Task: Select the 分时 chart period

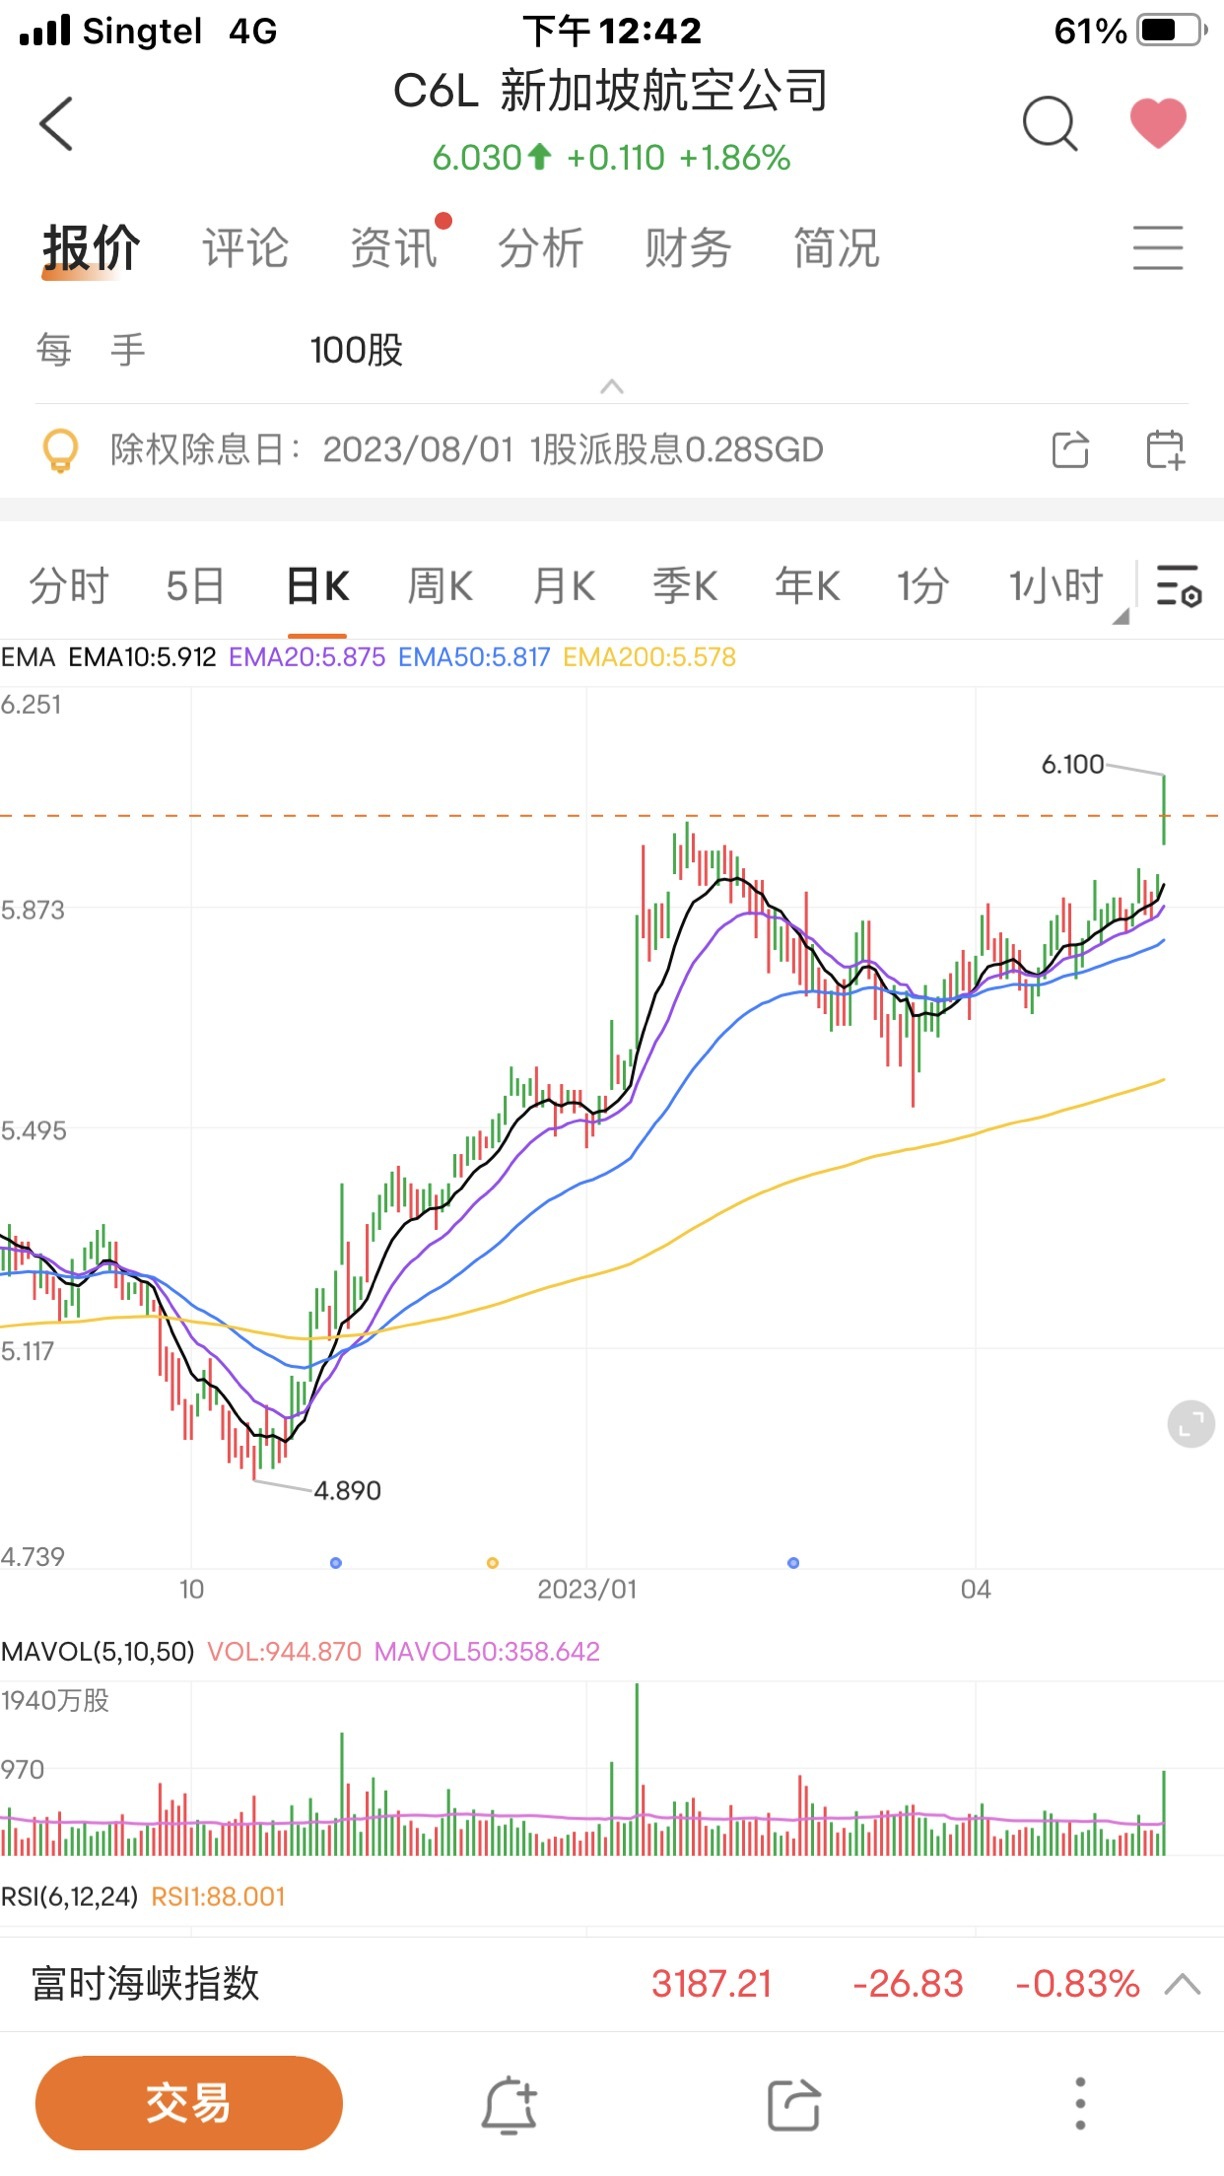Action: pyautogui.click(x=68, y=586)
